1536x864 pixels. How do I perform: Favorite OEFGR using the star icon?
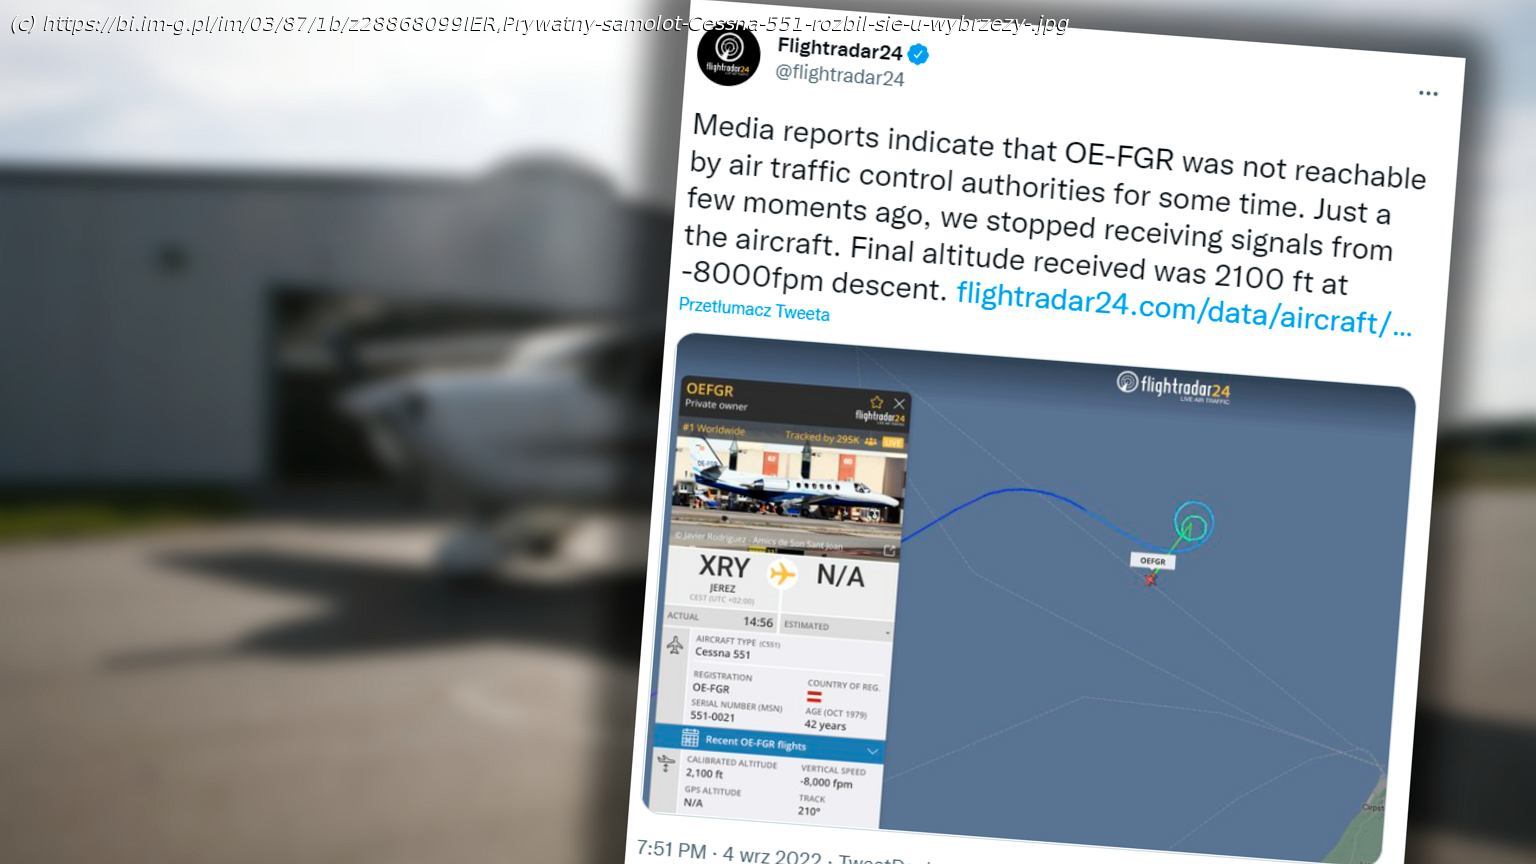[x=877, y=402]
